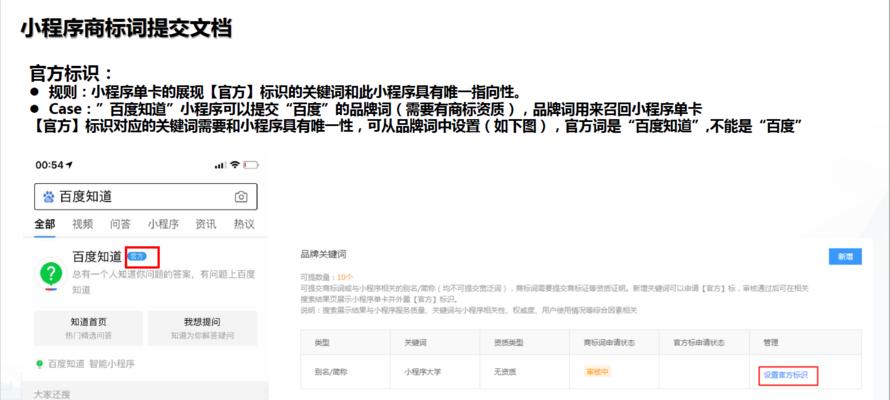Image resolution: width=890 pixels, height=400 pixels.
Task: Switch to the 小程序 tab
Action: (163, 224)
